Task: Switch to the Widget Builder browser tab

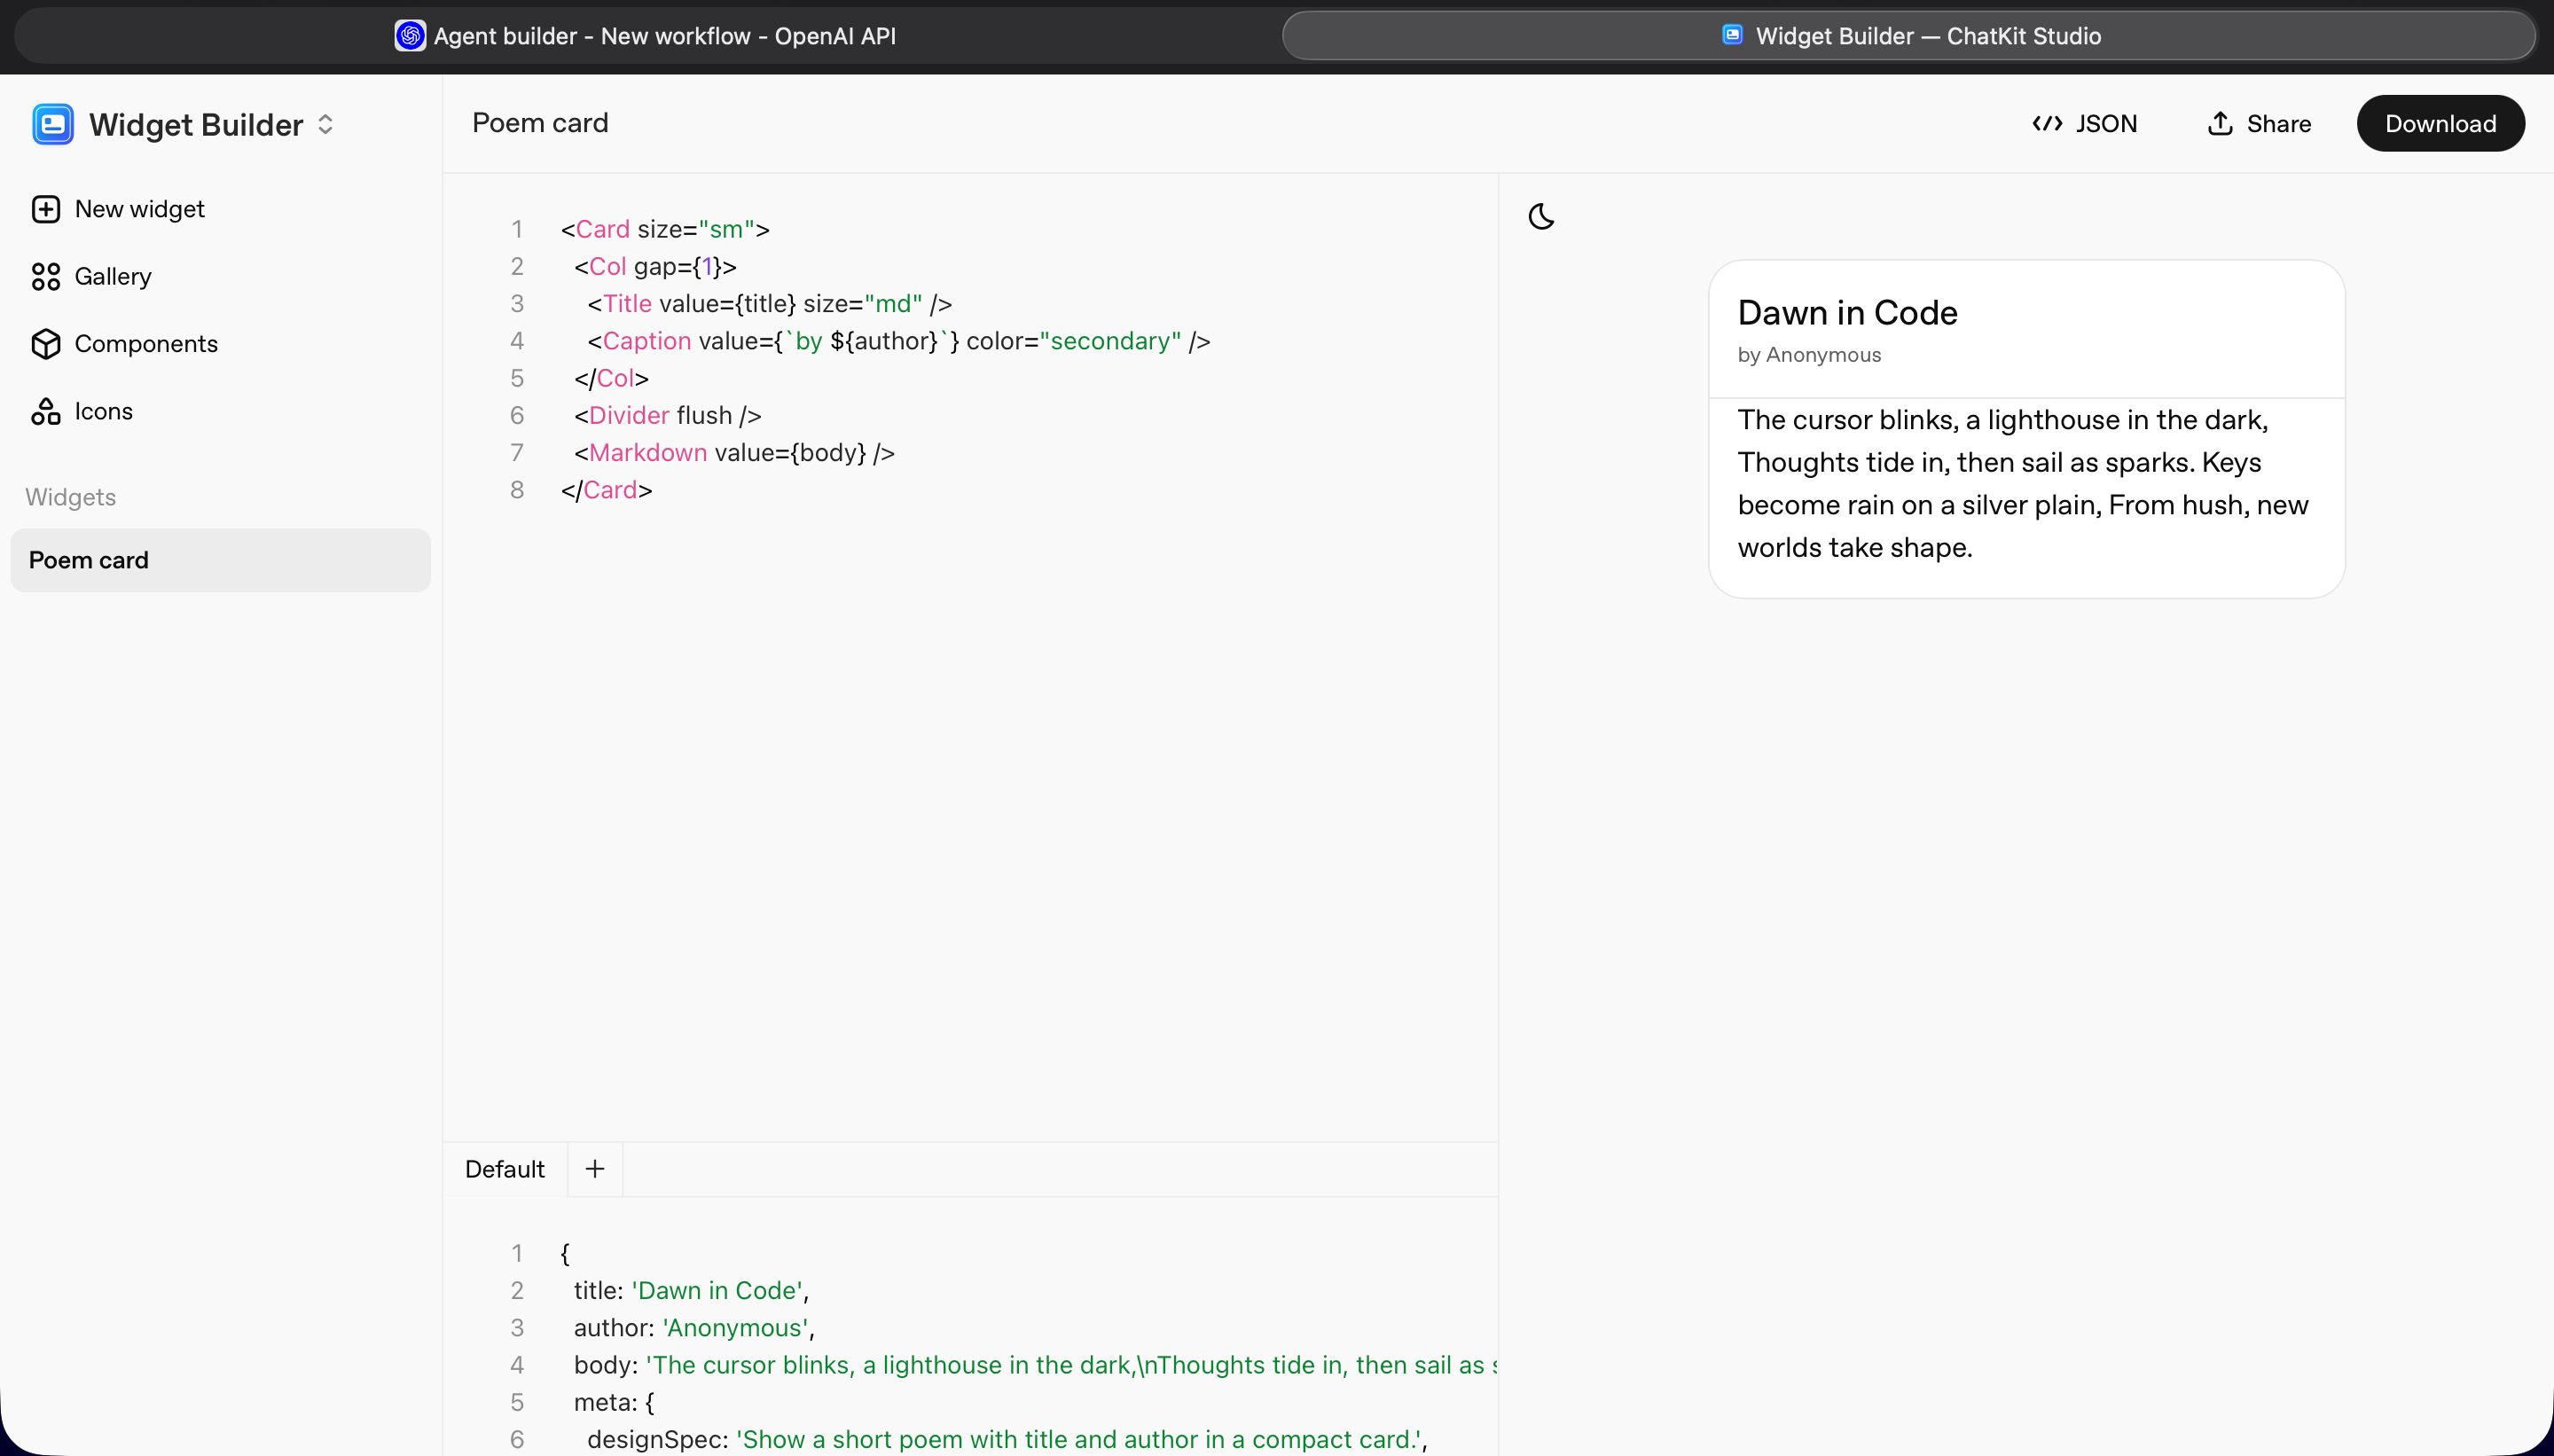Action: tap(1908, 36)
